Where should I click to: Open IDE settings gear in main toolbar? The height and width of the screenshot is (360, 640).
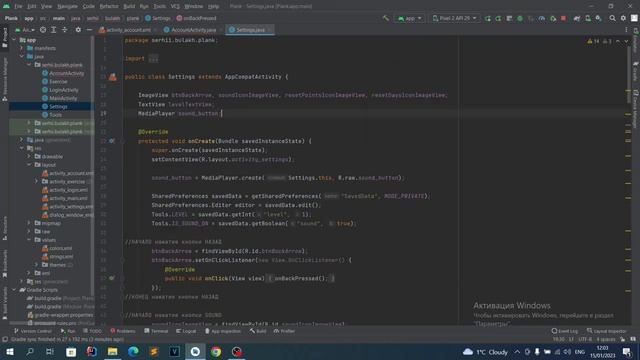623,18
